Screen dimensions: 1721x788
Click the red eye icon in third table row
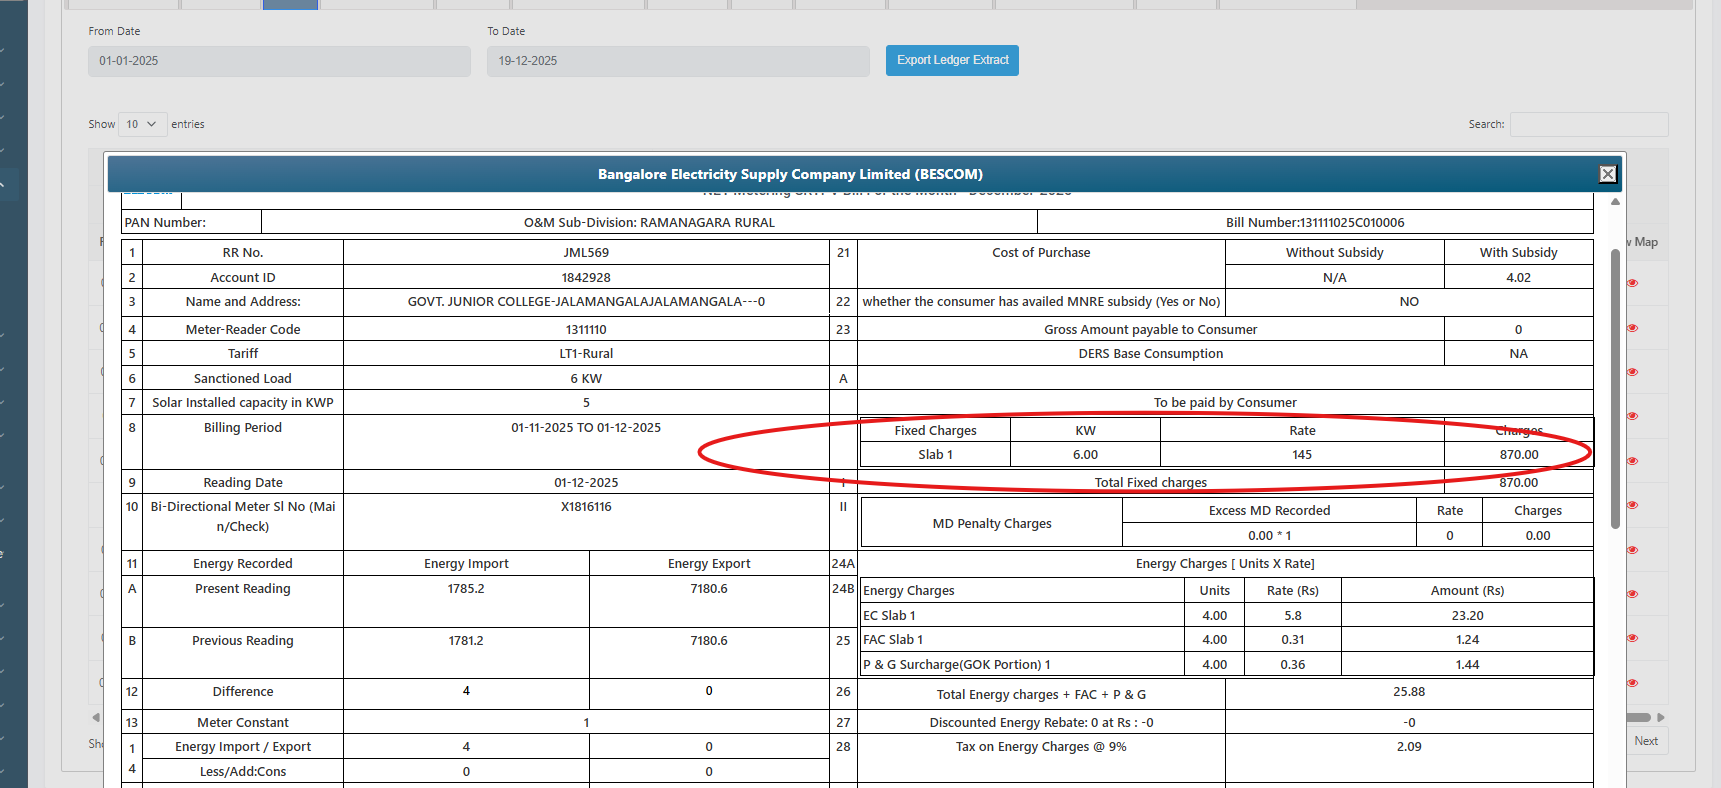coord(1632,372)
